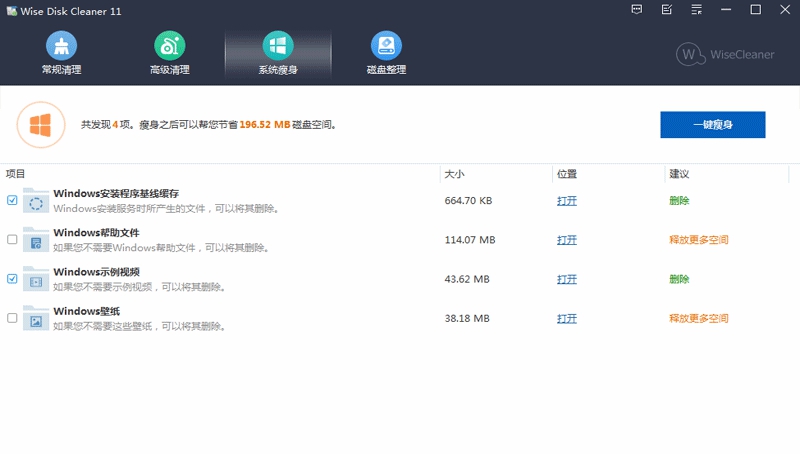Click 释放更多空间 suggestion for Windows壁纸
800x454 pixels.
click(698, 318)
